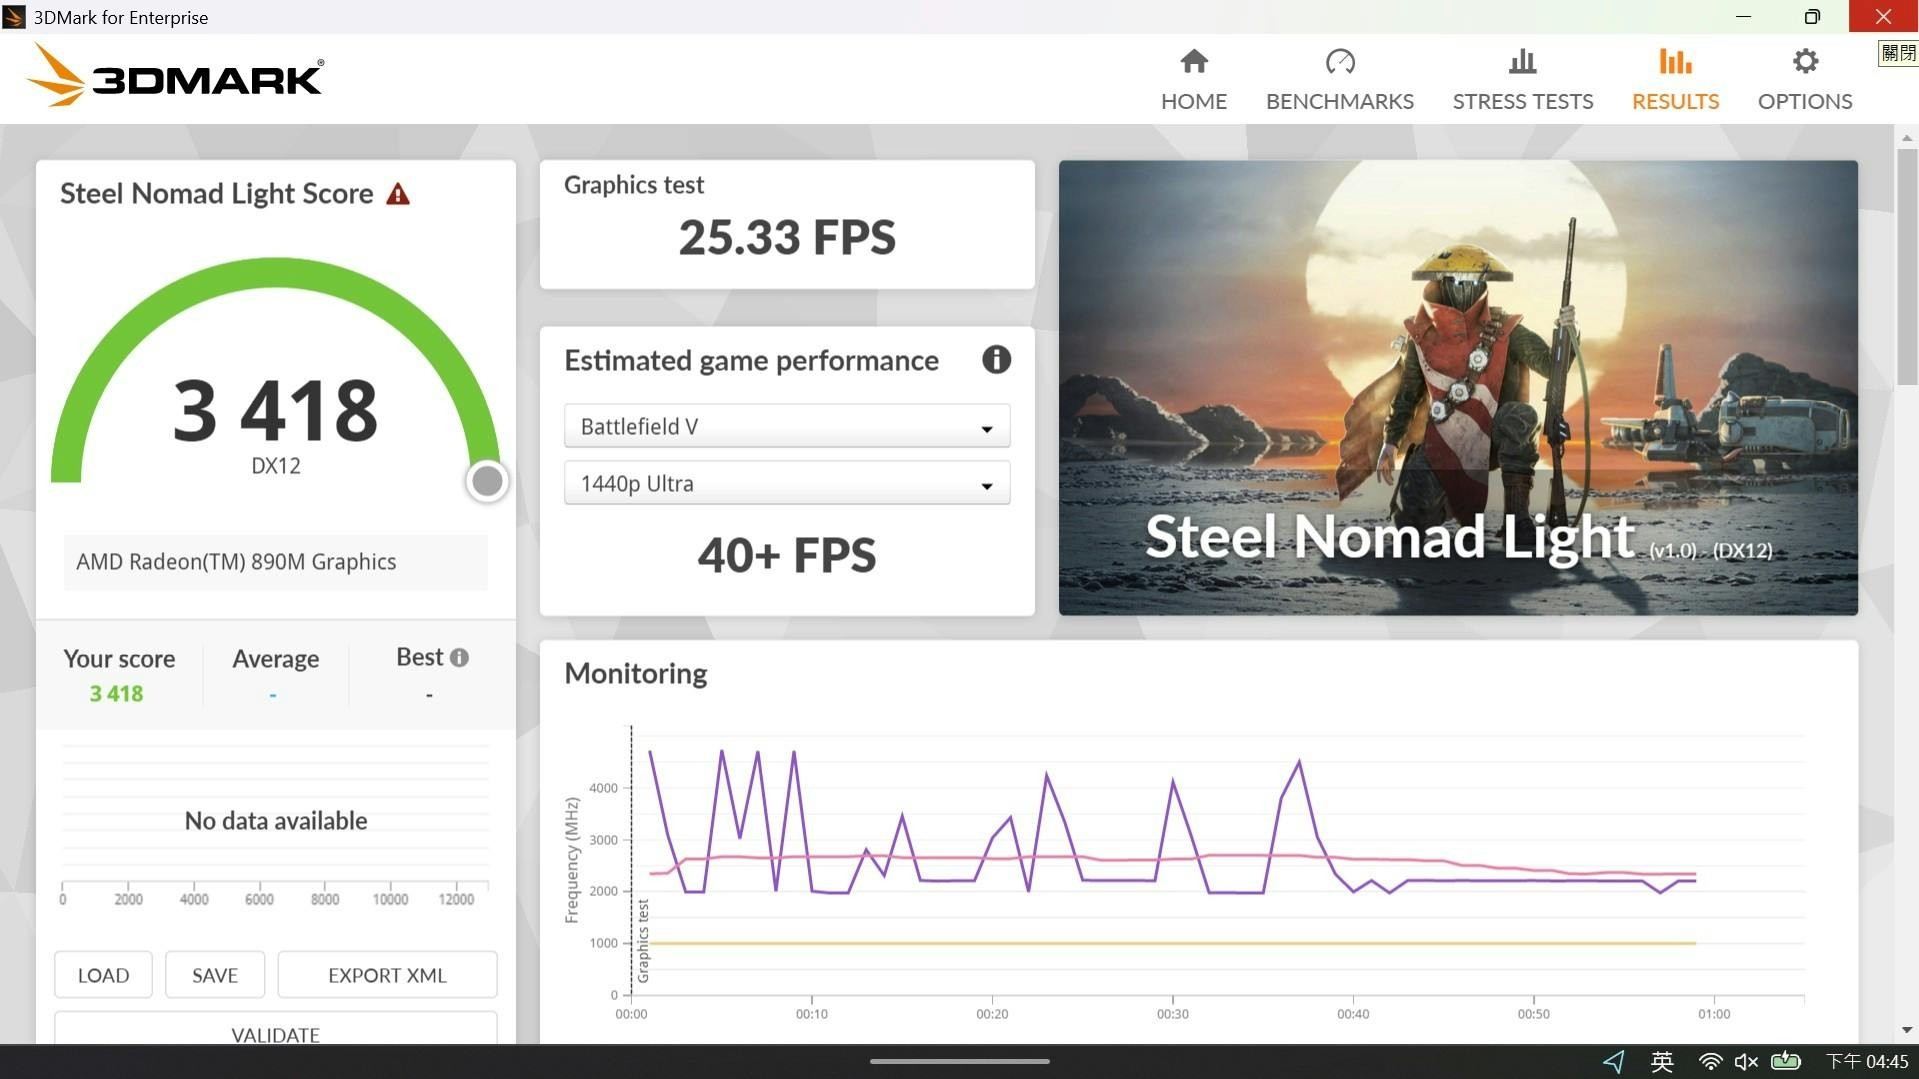
Task: Click the taskbar clock showing 04:45
Action: click(1867, 1061)
